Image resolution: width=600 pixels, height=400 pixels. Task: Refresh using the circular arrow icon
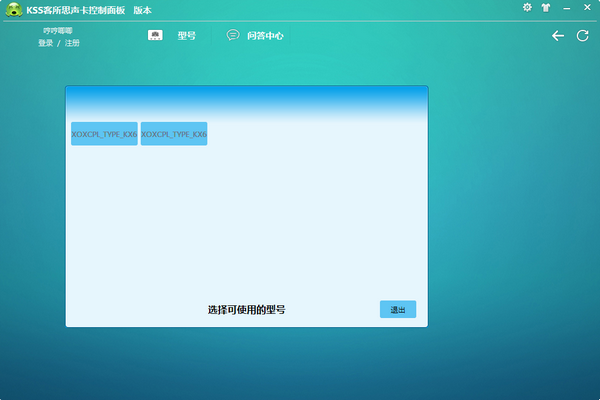(x=582, y=36)
